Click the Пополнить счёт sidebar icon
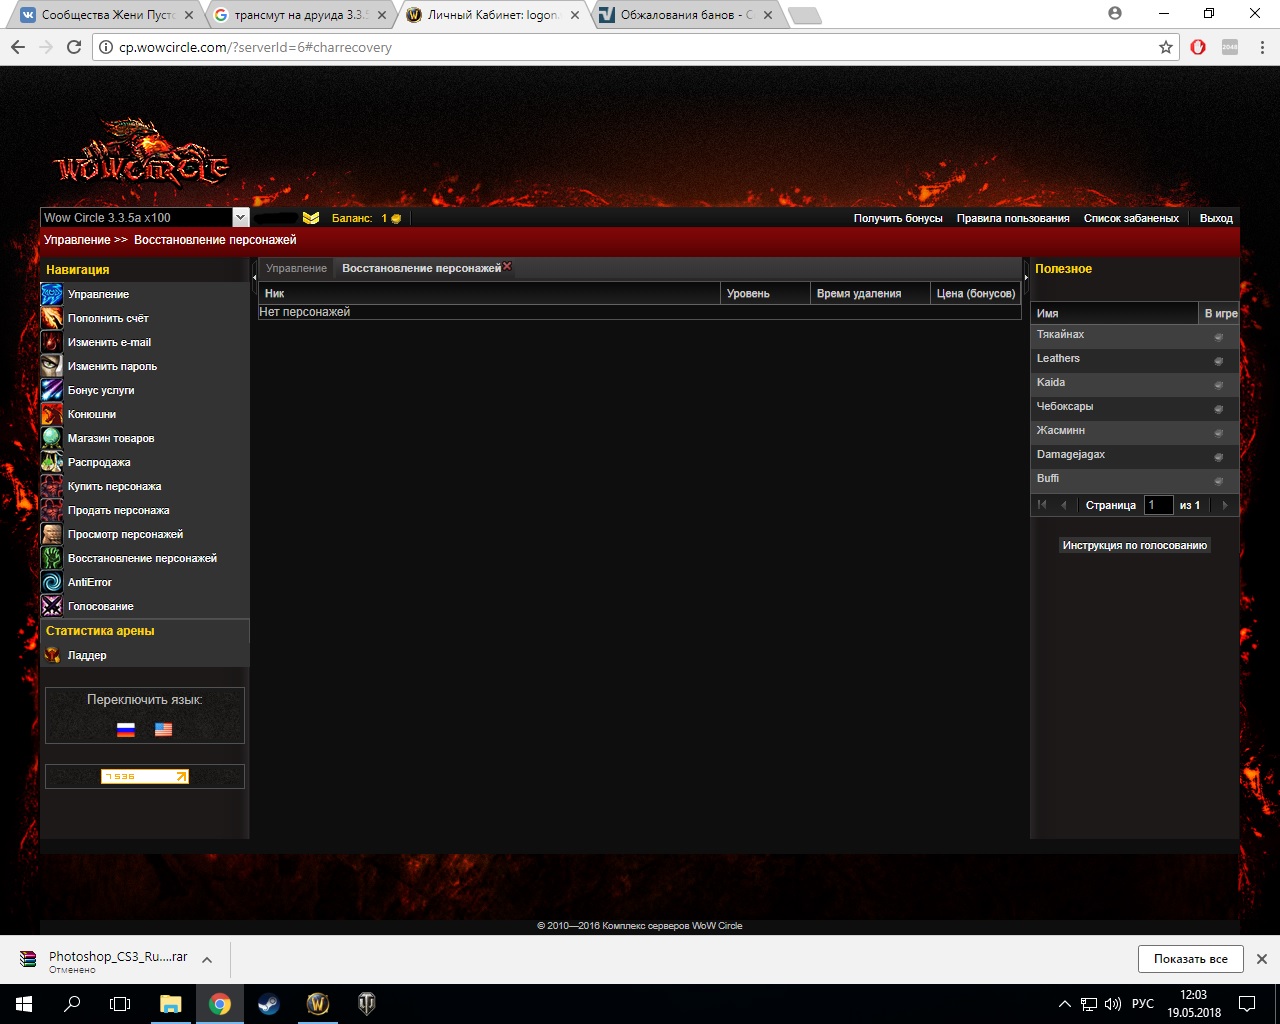Image resolution: width=1280 pixels, height=1024 pixels. tap(52, 318)
